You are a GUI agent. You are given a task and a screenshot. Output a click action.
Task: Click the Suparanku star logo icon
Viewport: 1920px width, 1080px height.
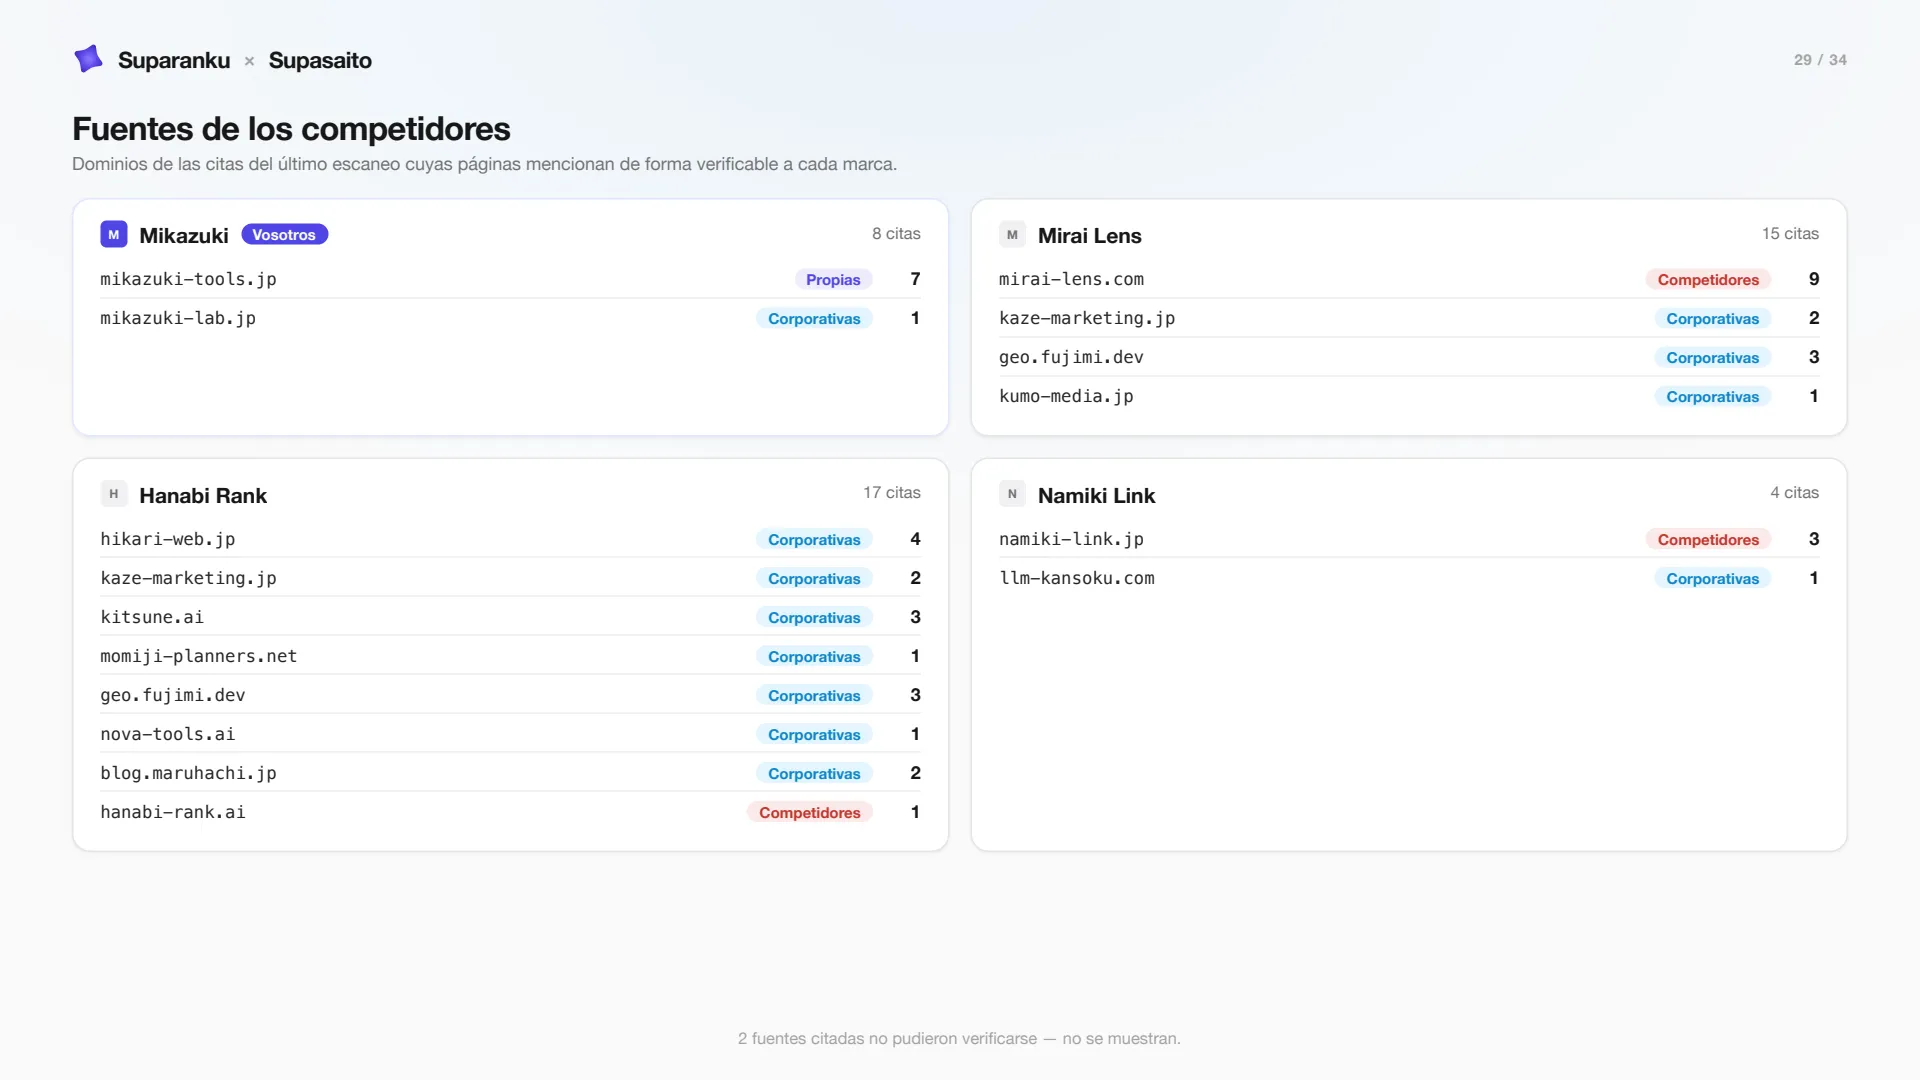click(88, 59)
